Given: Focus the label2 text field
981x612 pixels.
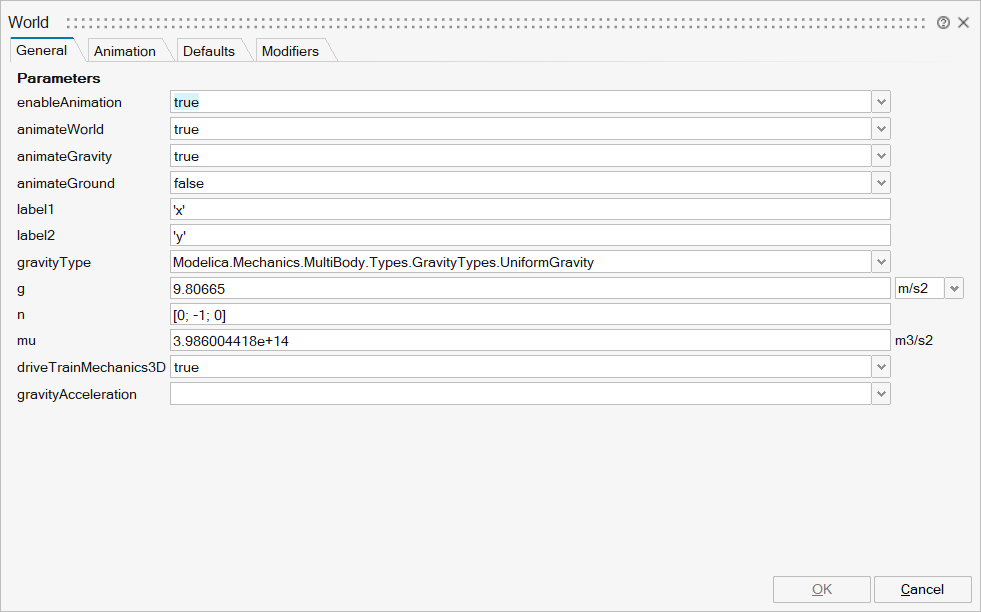Looking at the screenshot, I should [x=530, y=235].
